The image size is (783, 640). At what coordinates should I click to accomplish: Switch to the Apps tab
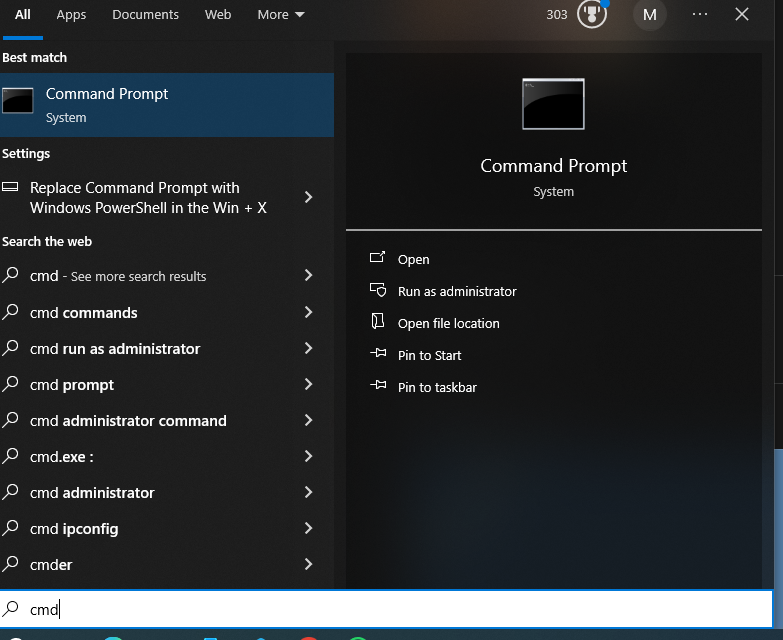point(71,14)
